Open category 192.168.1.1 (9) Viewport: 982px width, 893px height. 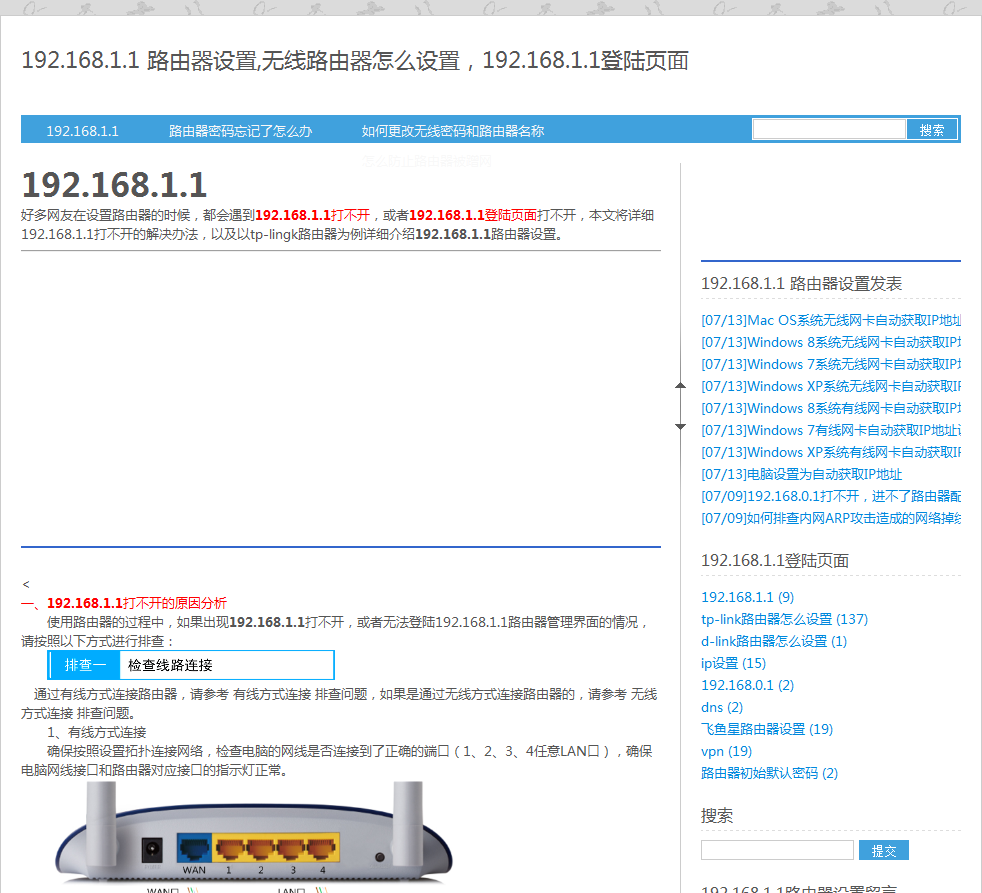tap(748, 597)
